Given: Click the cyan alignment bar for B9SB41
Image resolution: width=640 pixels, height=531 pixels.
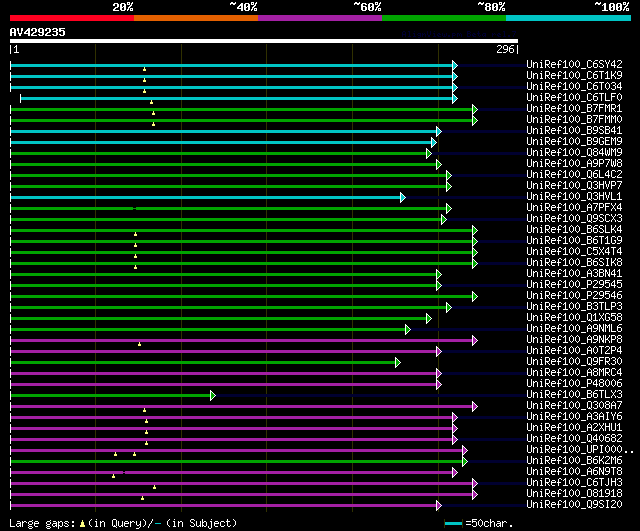Looking at the screenshot, I should pyautogui.click(x=223, y=131).
